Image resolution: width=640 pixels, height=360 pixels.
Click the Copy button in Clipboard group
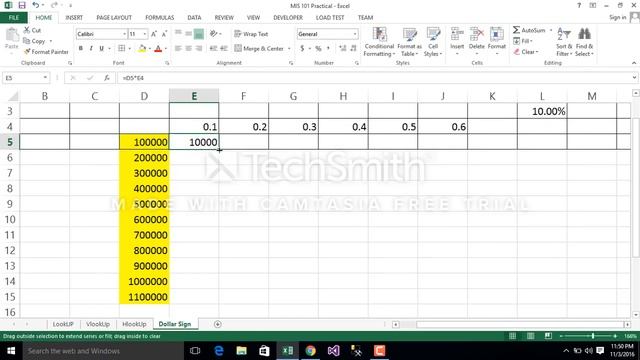(34, 41)
